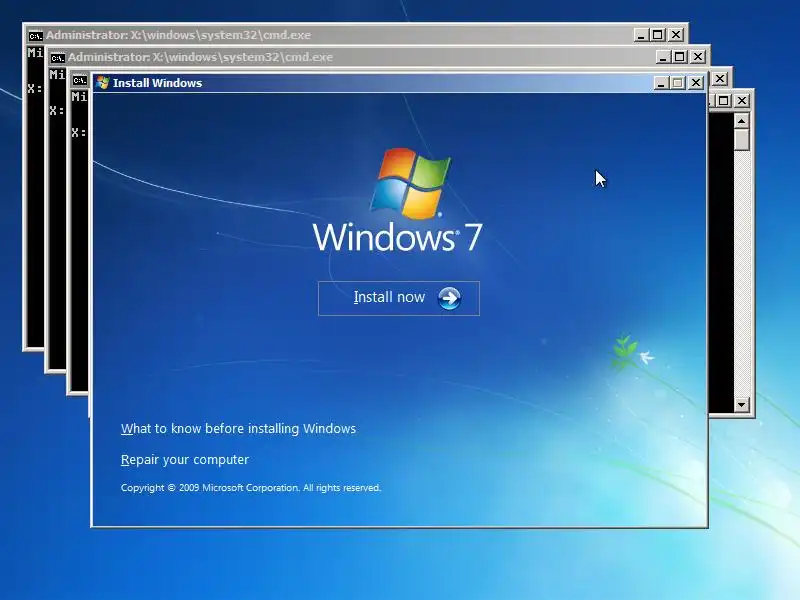Click the scroll down arrow in the command window
Screen dimensions: 800x600
(741, 405)
